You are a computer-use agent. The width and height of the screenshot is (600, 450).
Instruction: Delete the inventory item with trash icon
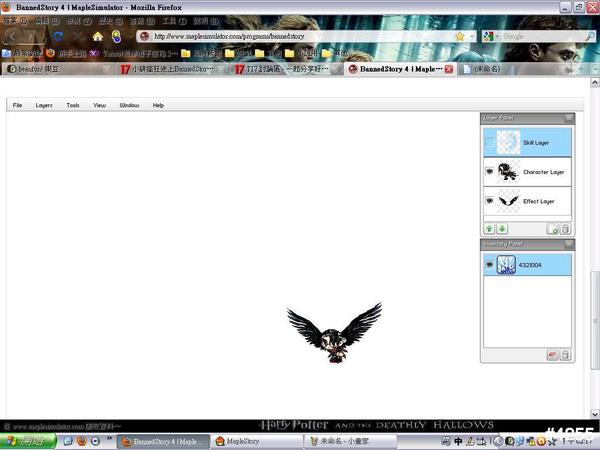[x=565, y=355]
